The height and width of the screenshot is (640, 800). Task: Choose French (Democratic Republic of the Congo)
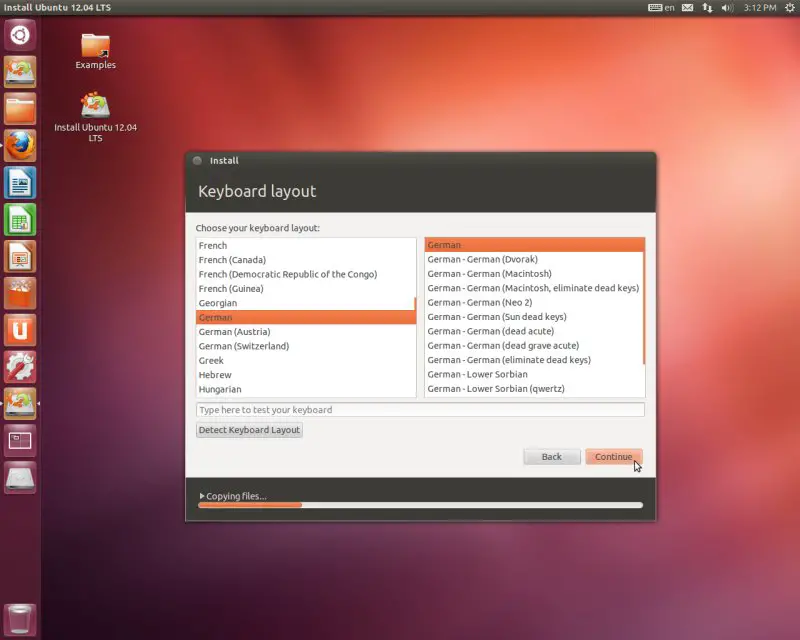(x=306, y=274)
